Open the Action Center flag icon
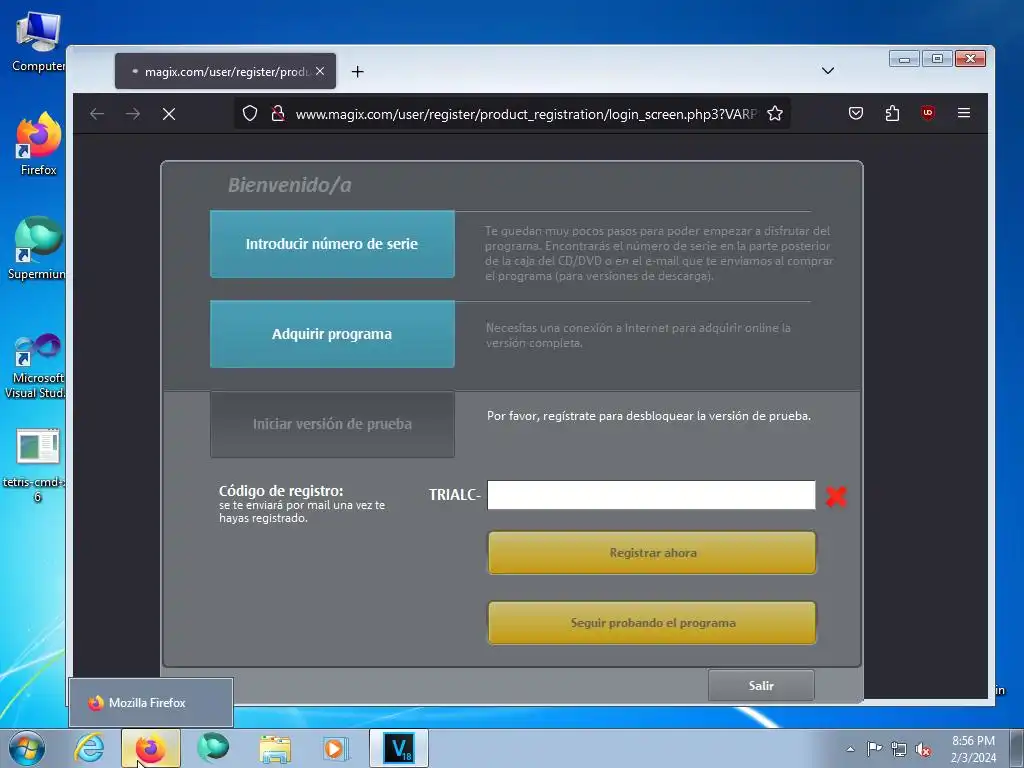Viewport: 1024px width, 768px height. pyautogui.click(x=874, y=749)
